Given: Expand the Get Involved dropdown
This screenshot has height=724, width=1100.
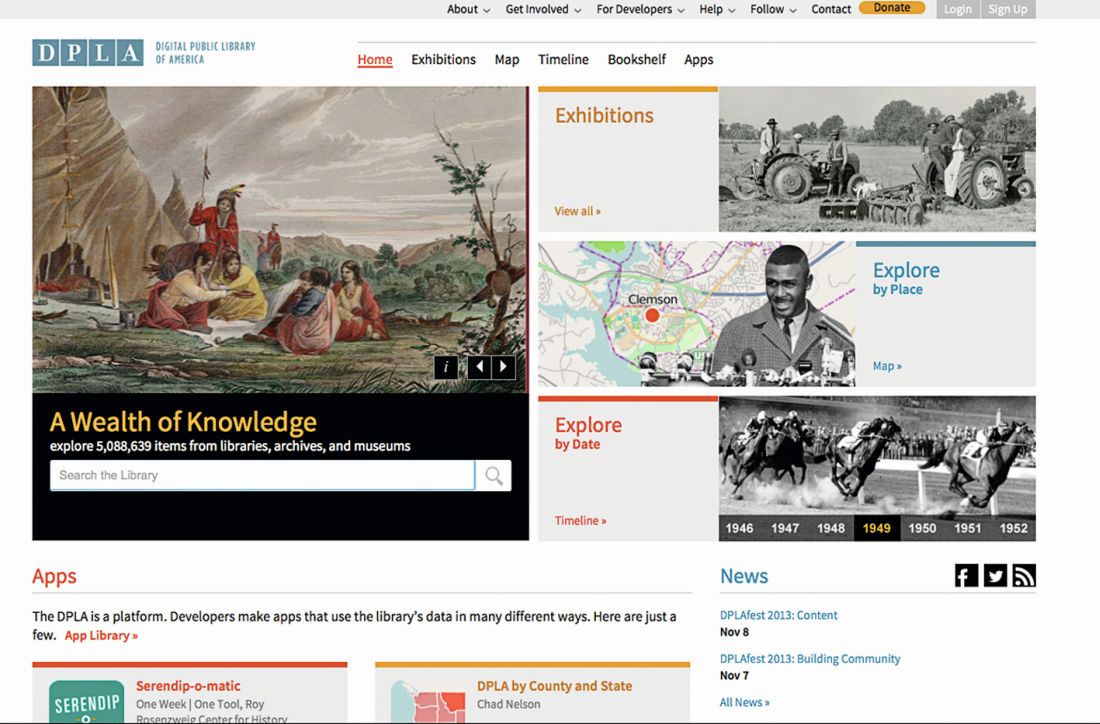Looking at the screenshot, I should click(x=543, y=9).
